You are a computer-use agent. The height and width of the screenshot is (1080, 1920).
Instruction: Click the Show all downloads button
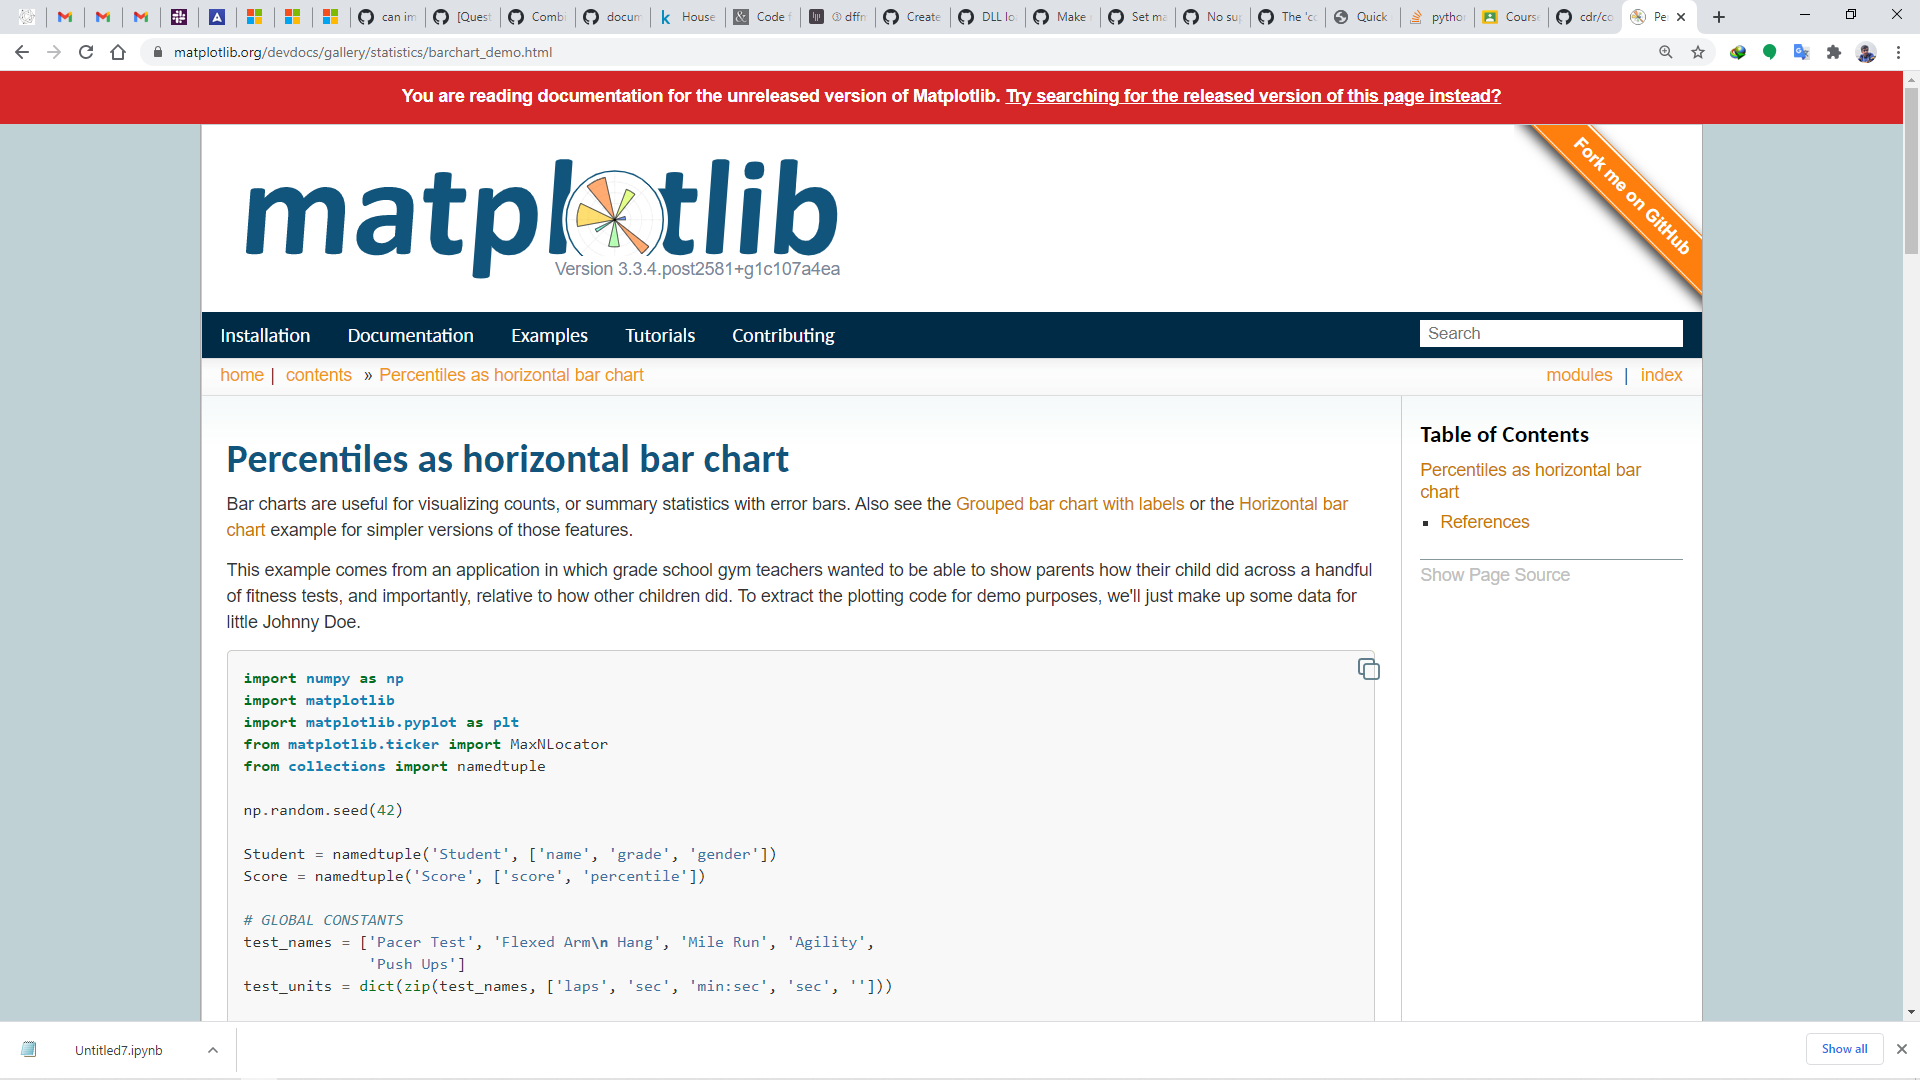pyautogui.click(x=1844, y=1049)
